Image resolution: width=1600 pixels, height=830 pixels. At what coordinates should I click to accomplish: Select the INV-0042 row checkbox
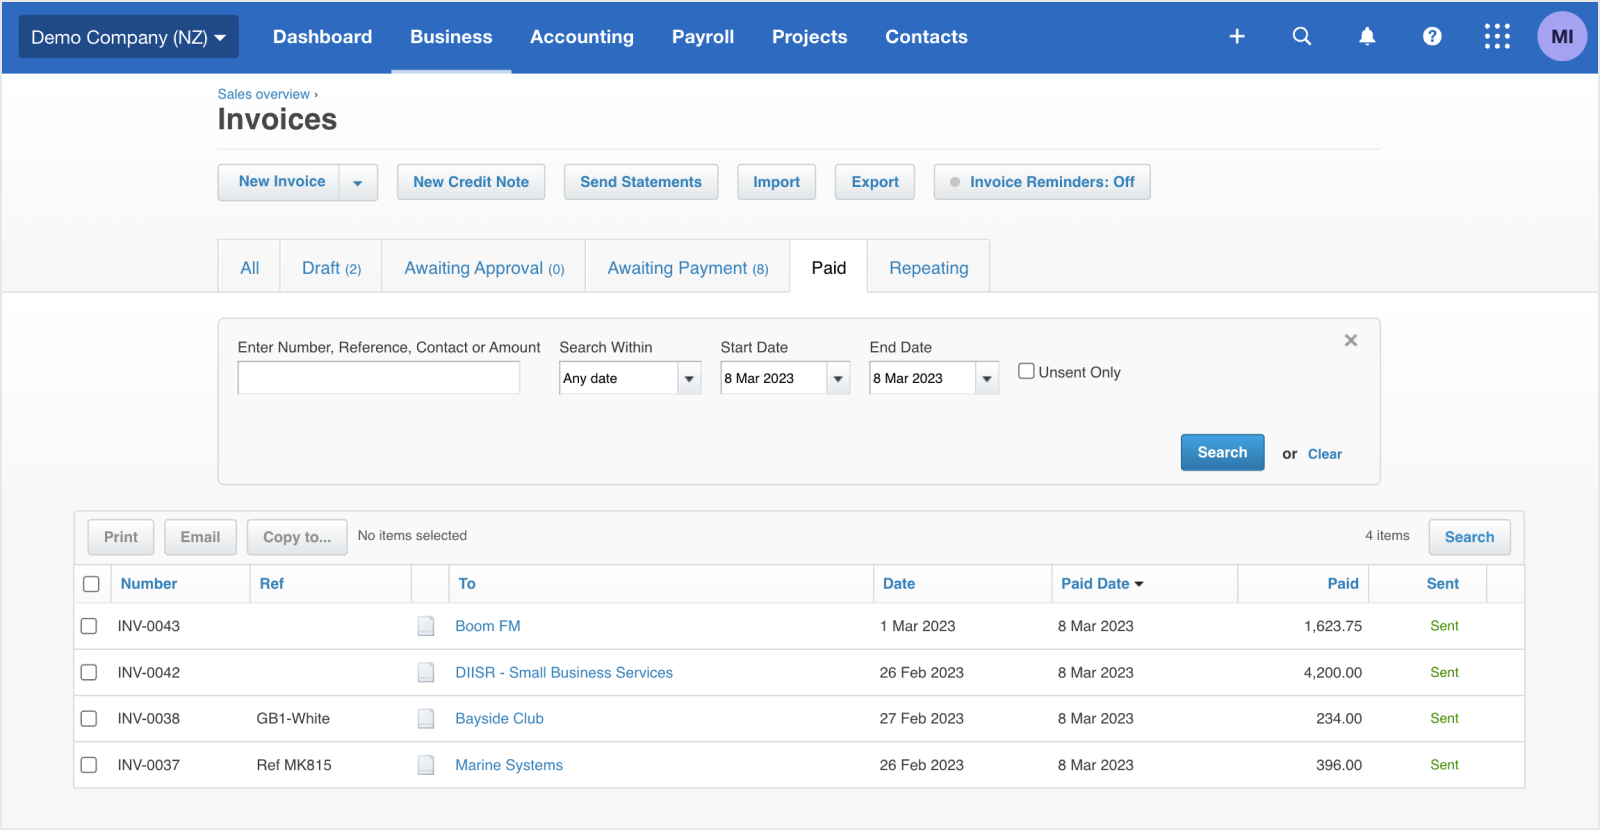pyautogui.click(x=89, y=672)
